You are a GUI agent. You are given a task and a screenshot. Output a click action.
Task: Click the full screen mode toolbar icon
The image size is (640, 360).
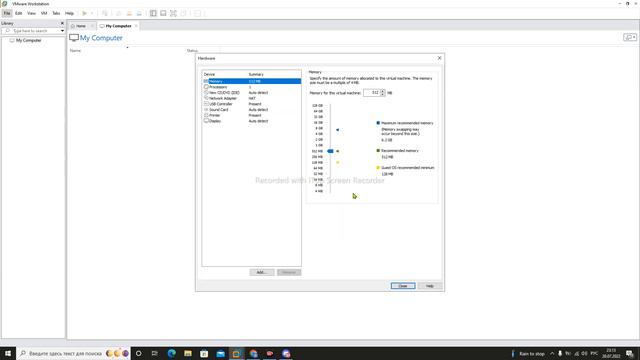coord(173,13)
